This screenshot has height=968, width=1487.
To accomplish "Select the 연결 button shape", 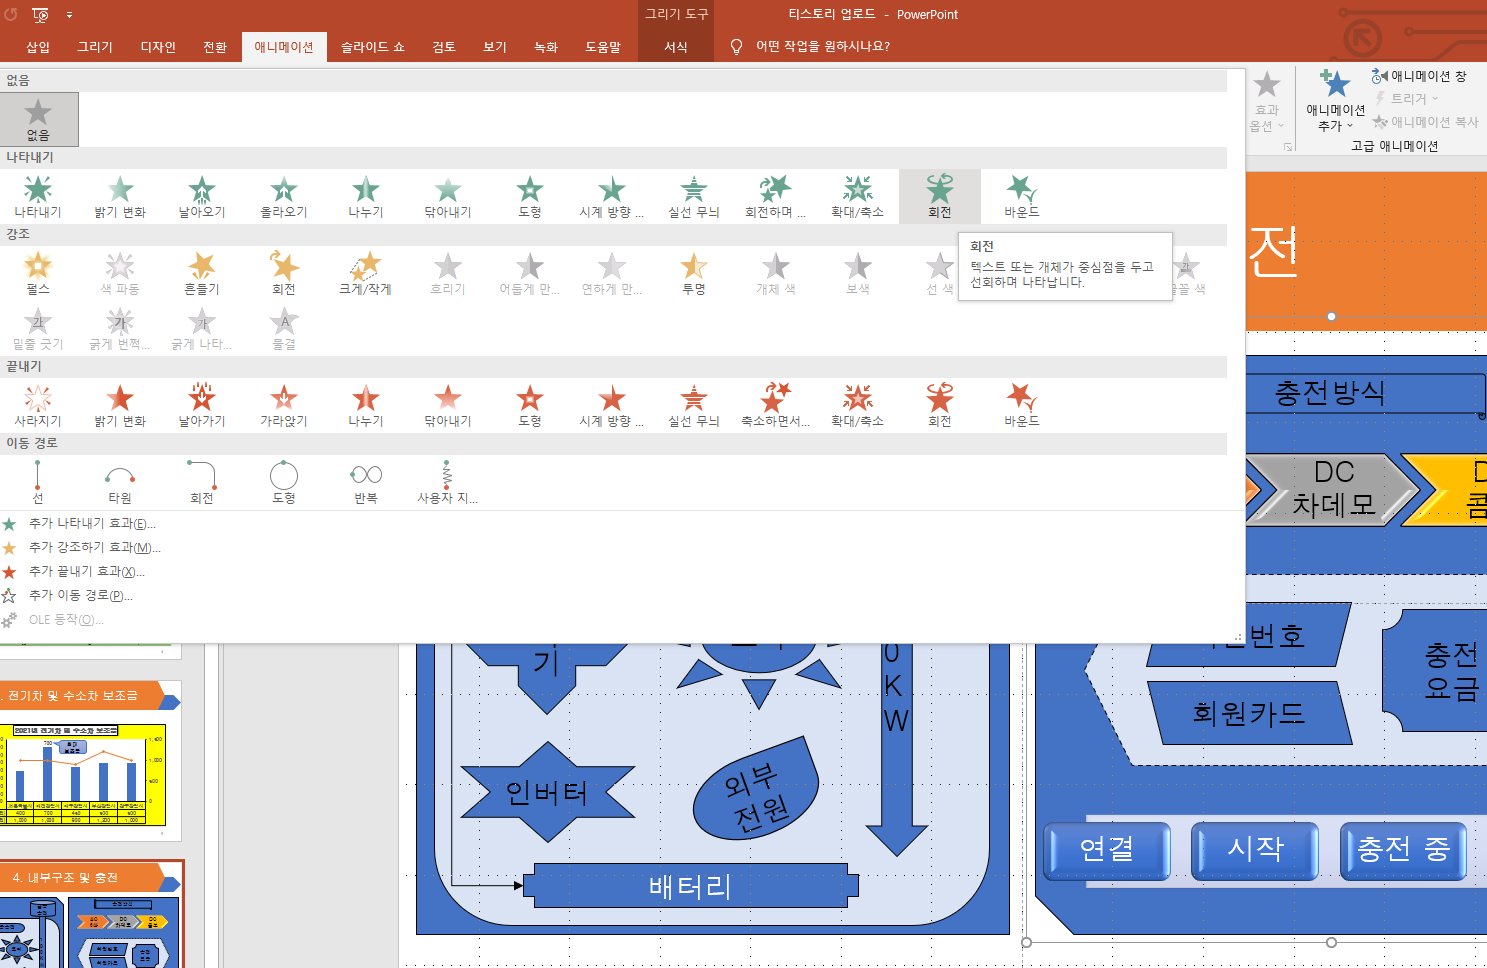I will (x=1107, y=850).
